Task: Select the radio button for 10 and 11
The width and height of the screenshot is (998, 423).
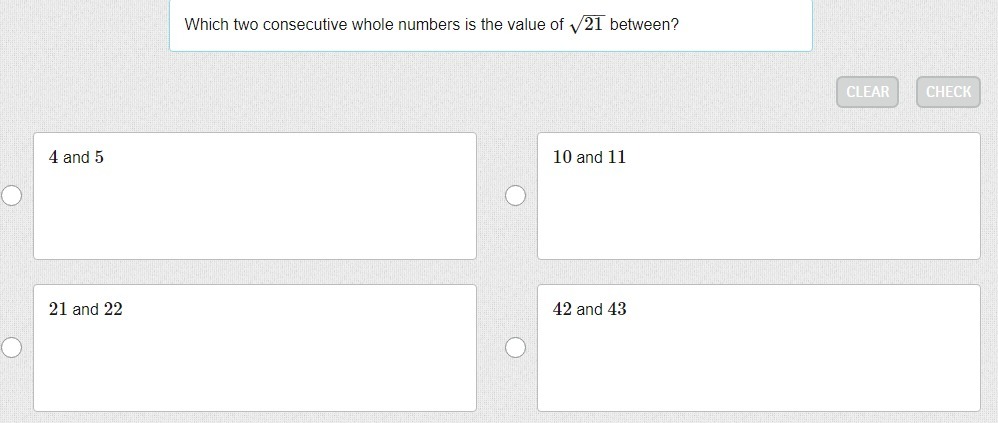Action: click(x=515, y=196)
